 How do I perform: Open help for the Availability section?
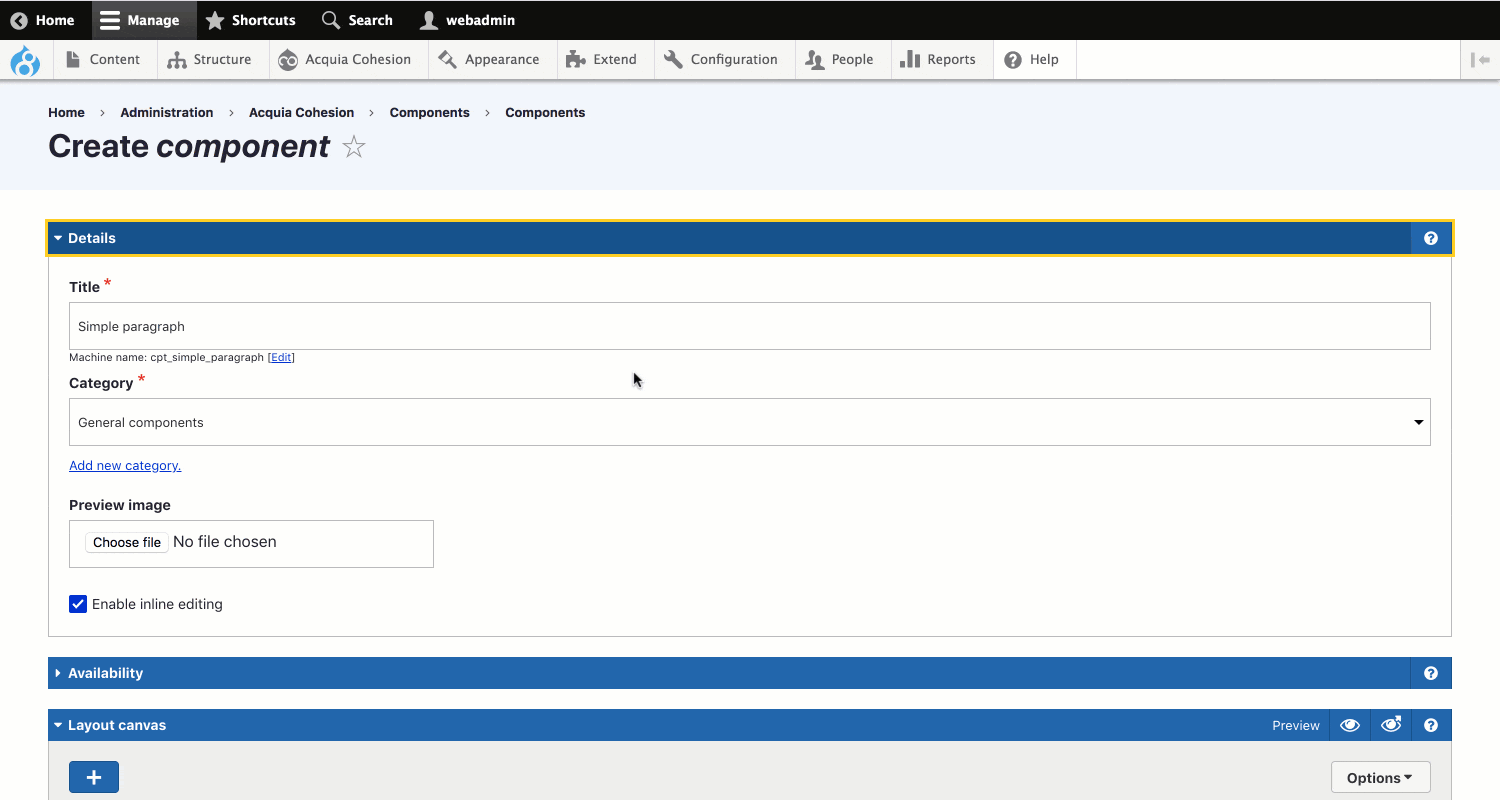click(1430, 673)
